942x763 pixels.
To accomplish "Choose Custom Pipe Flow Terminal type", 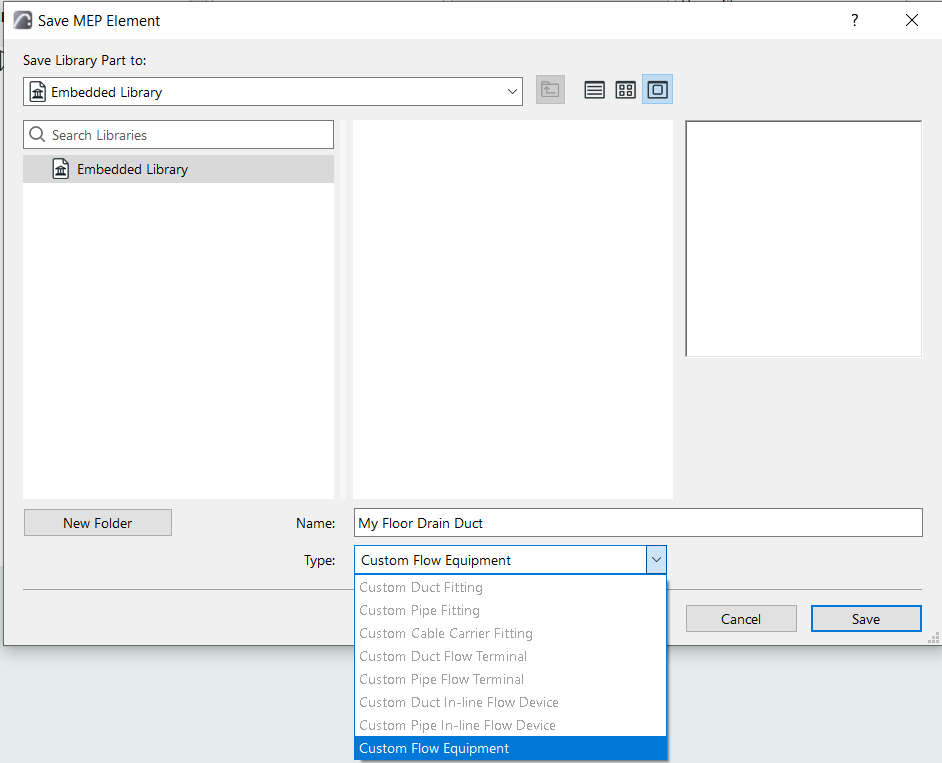I will point(510,679).
